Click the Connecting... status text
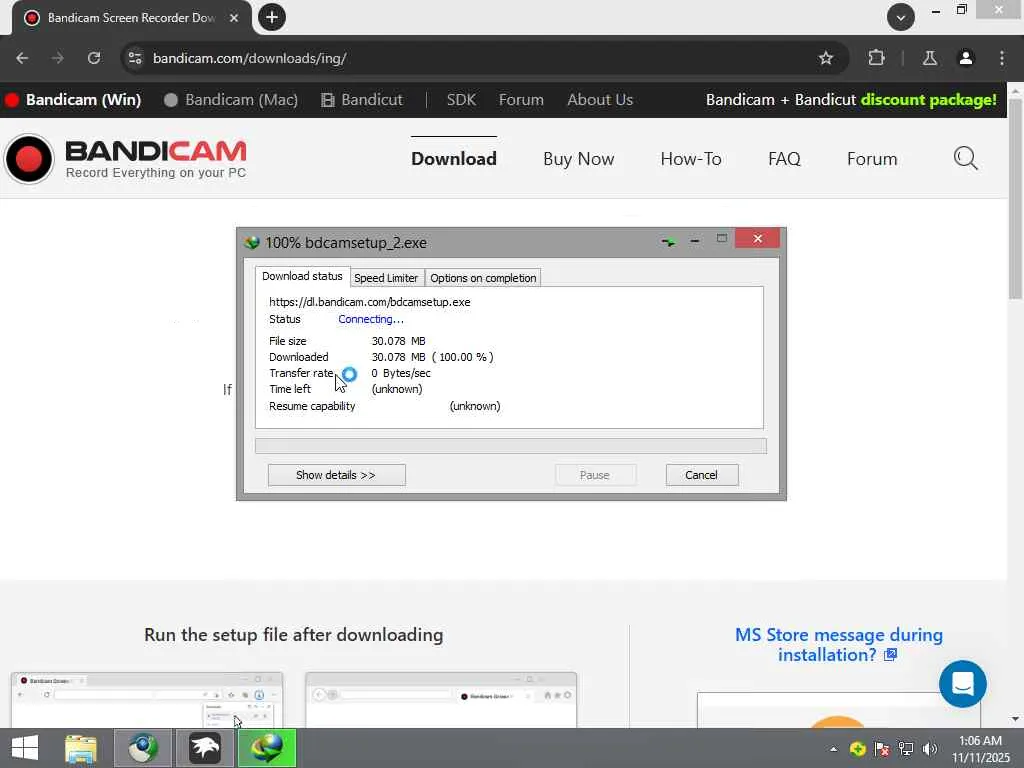The height and width of the screenshot is (768, 1024). (x=371, y=319)
